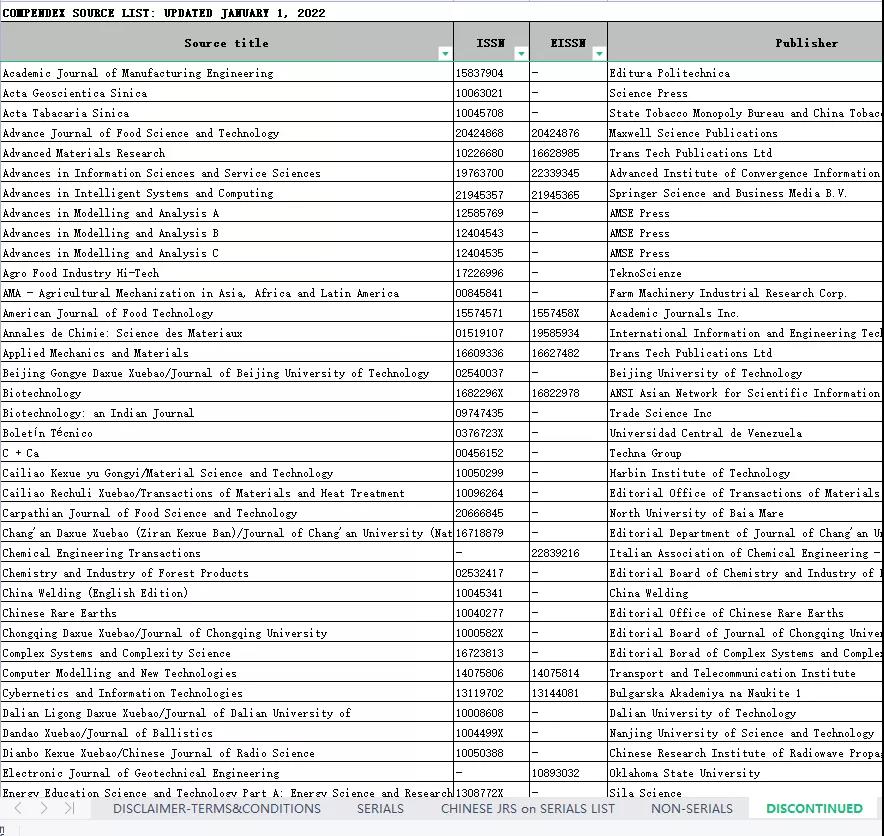Screen dimensions: 884x836
Task: Jump to last sheet tab arrow
Action: pyautogui.click(x=69, y=808)
